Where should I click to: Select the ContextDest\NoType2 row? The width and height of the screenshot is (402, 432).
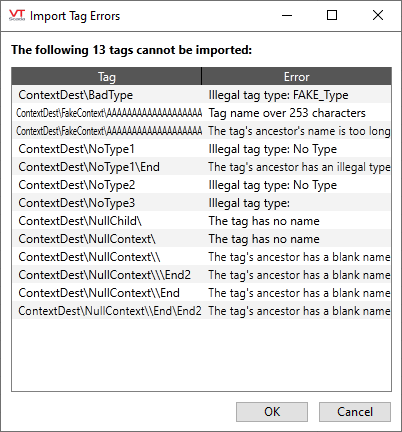201,185
